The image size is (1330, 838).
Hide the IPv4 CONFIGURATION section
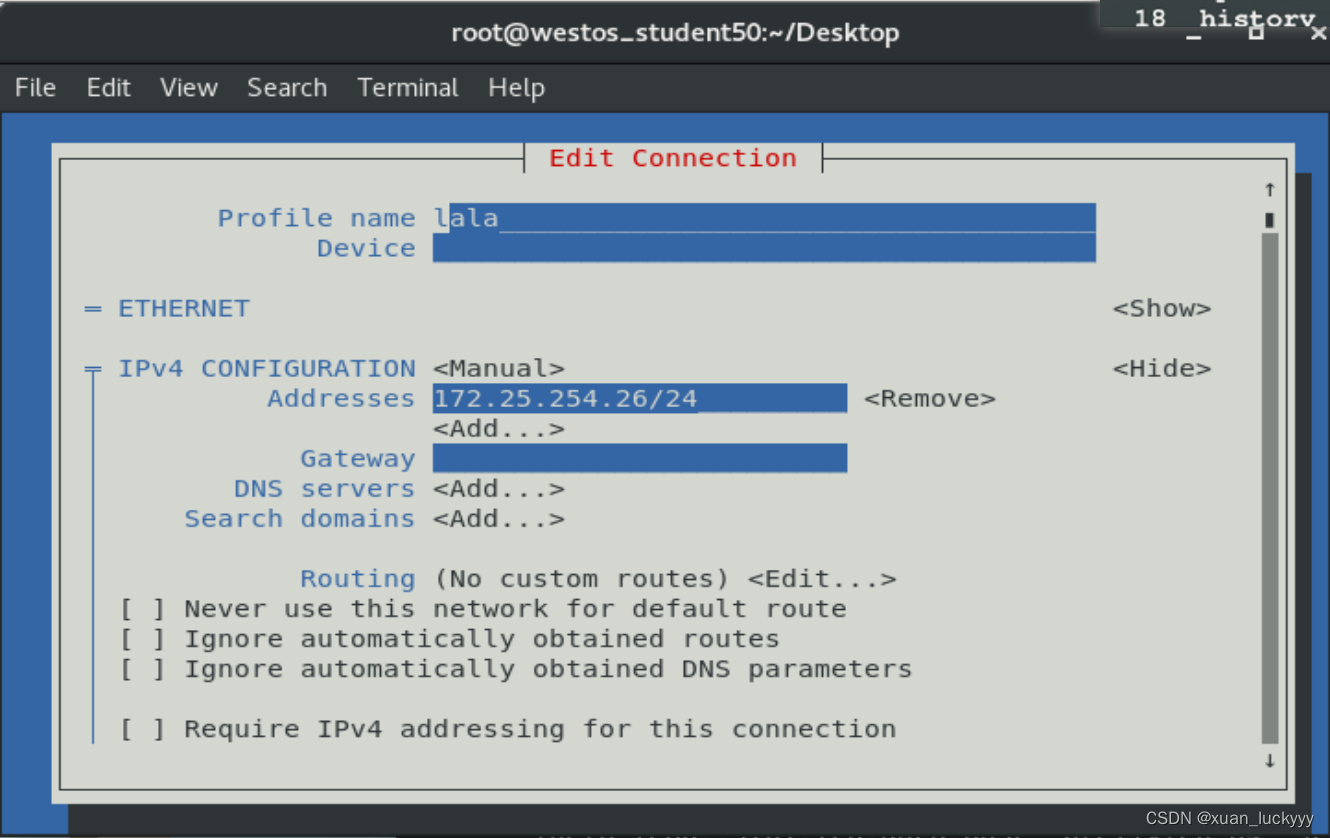[1162, 369]
